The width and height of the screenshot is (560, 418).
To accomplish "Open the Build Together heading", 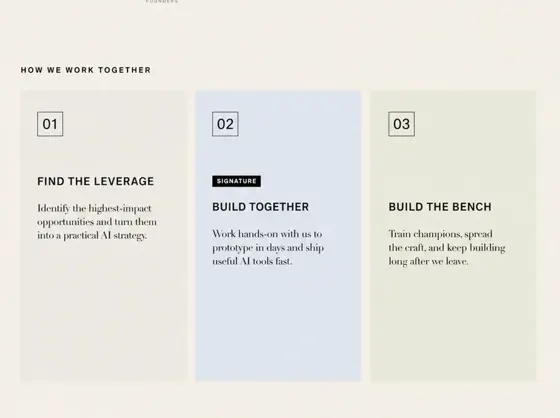I will (261, 207).
